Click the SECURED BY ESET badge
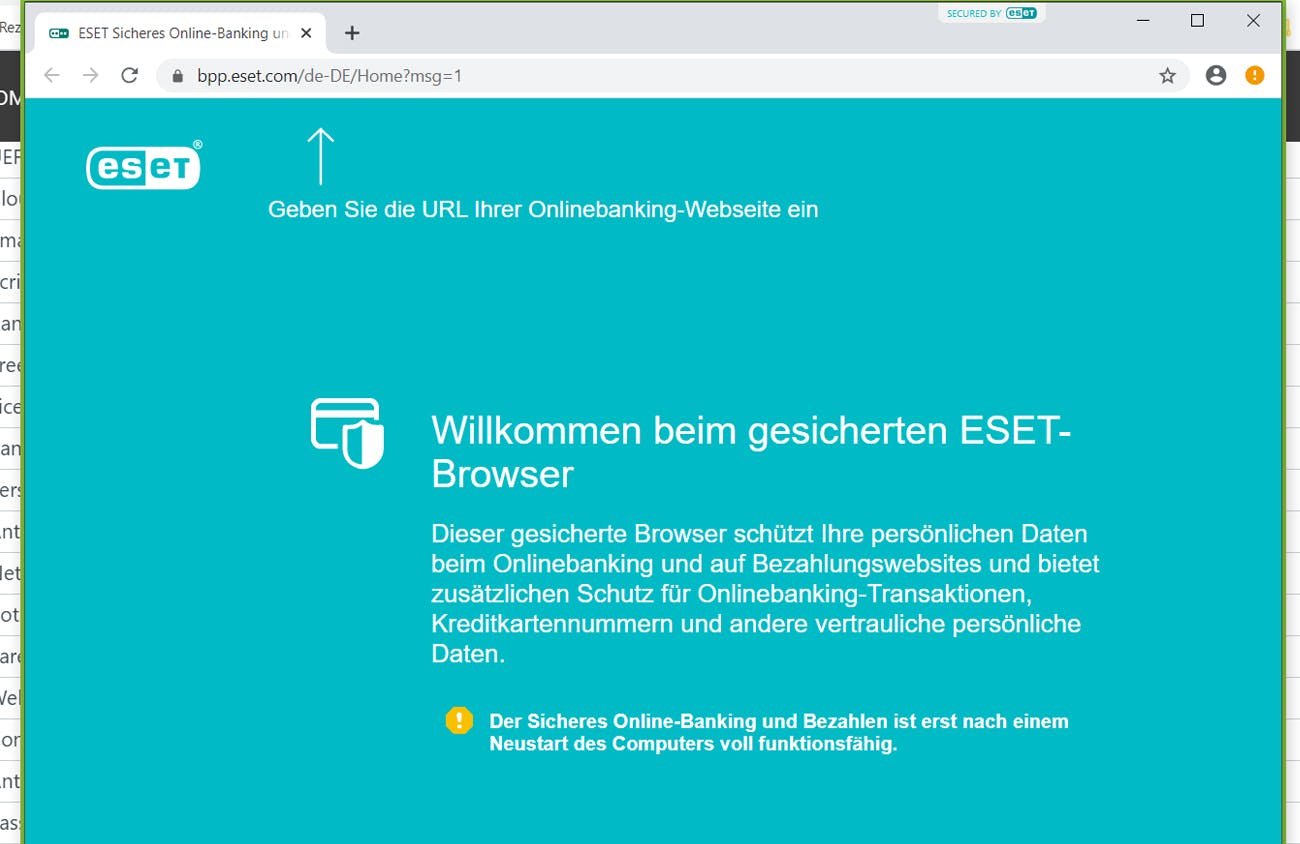Viewport: 1300px width, 844px height. coord(991,13)
